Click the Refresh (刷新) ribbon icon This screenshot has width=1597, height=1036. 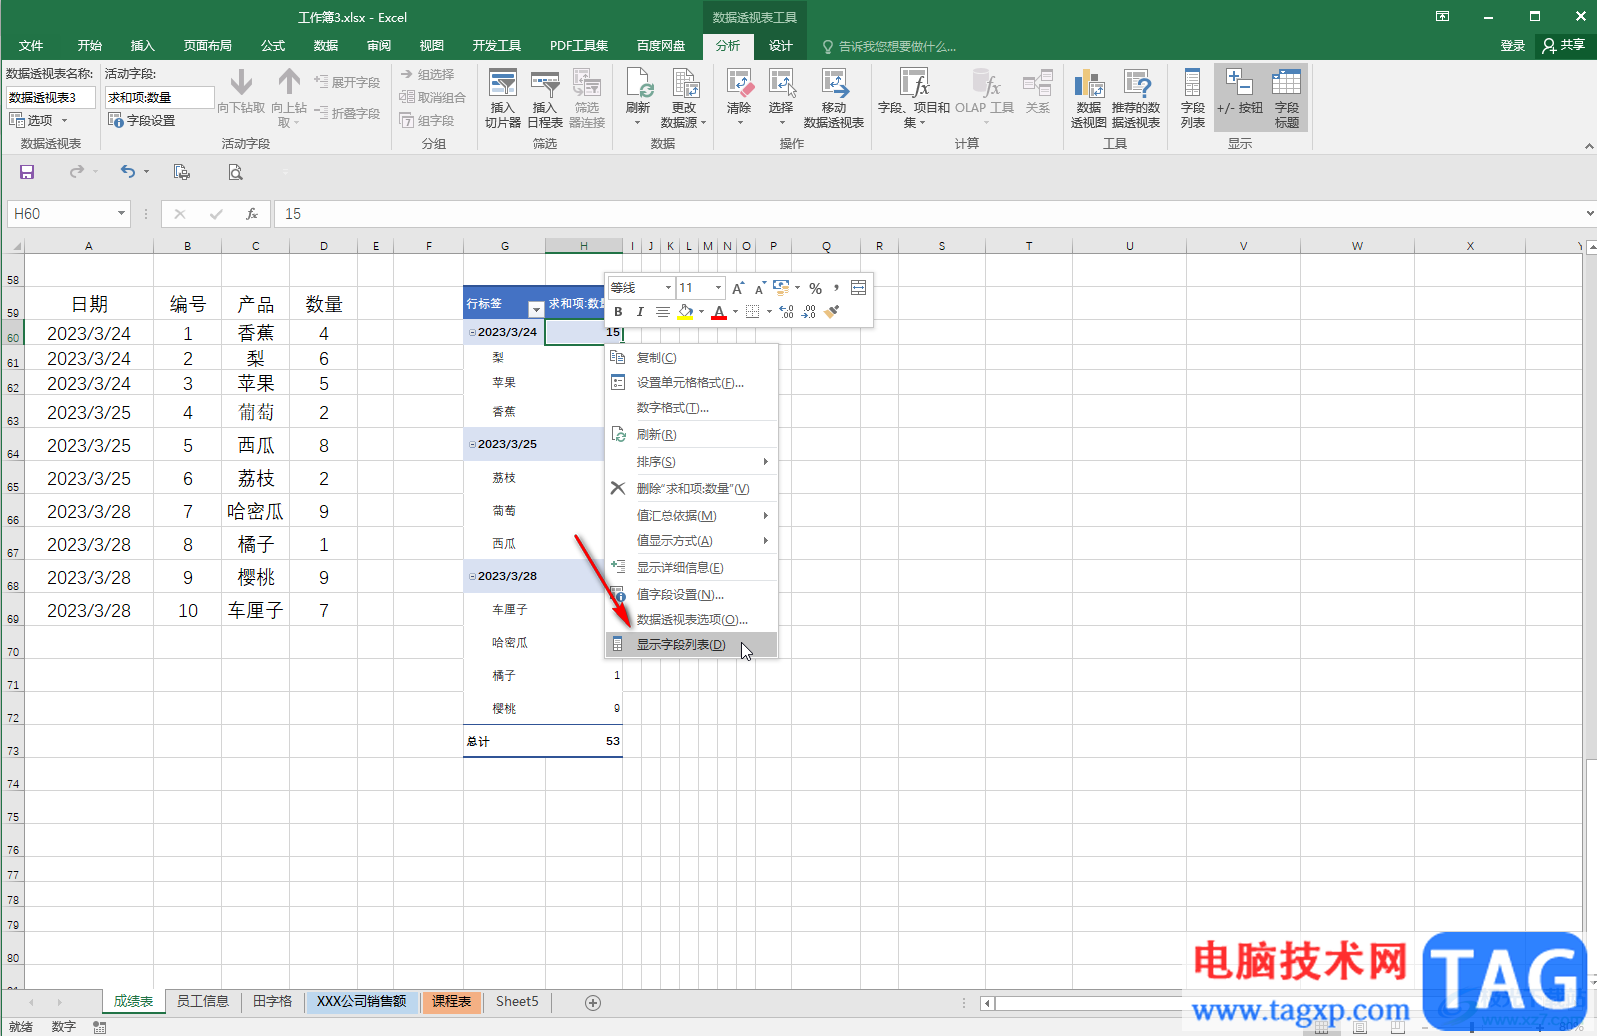pos(638,98)
